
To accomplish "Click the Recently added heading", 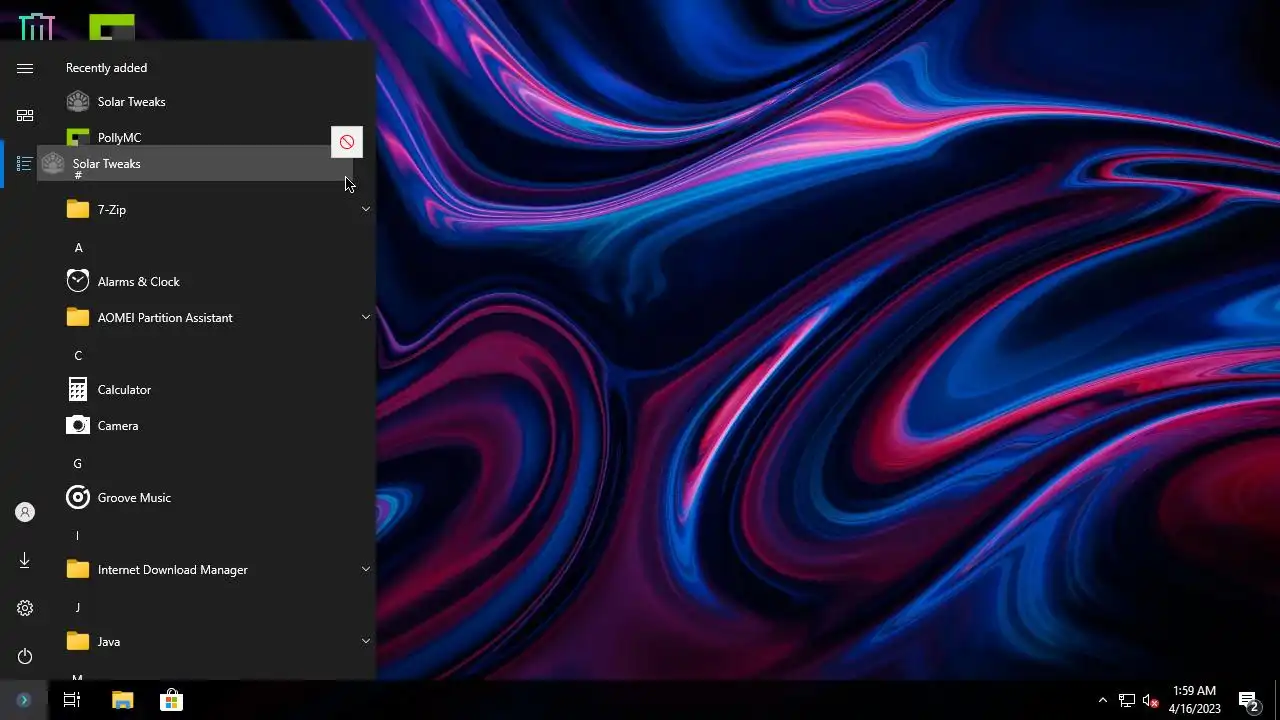I will (x=106, y=68).
